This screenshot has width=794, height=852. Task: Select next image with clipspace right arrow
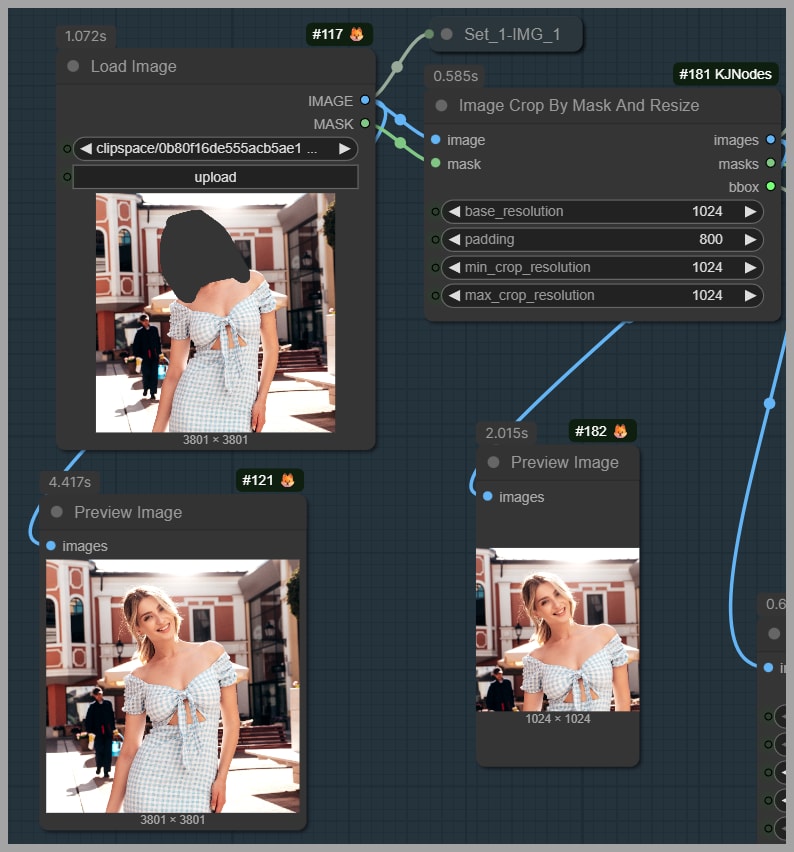click(x=345, y=149)
